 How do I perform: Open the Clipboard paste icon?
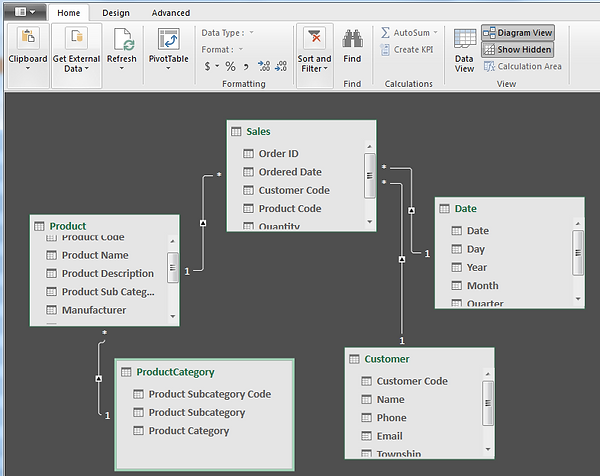[28, 38]
